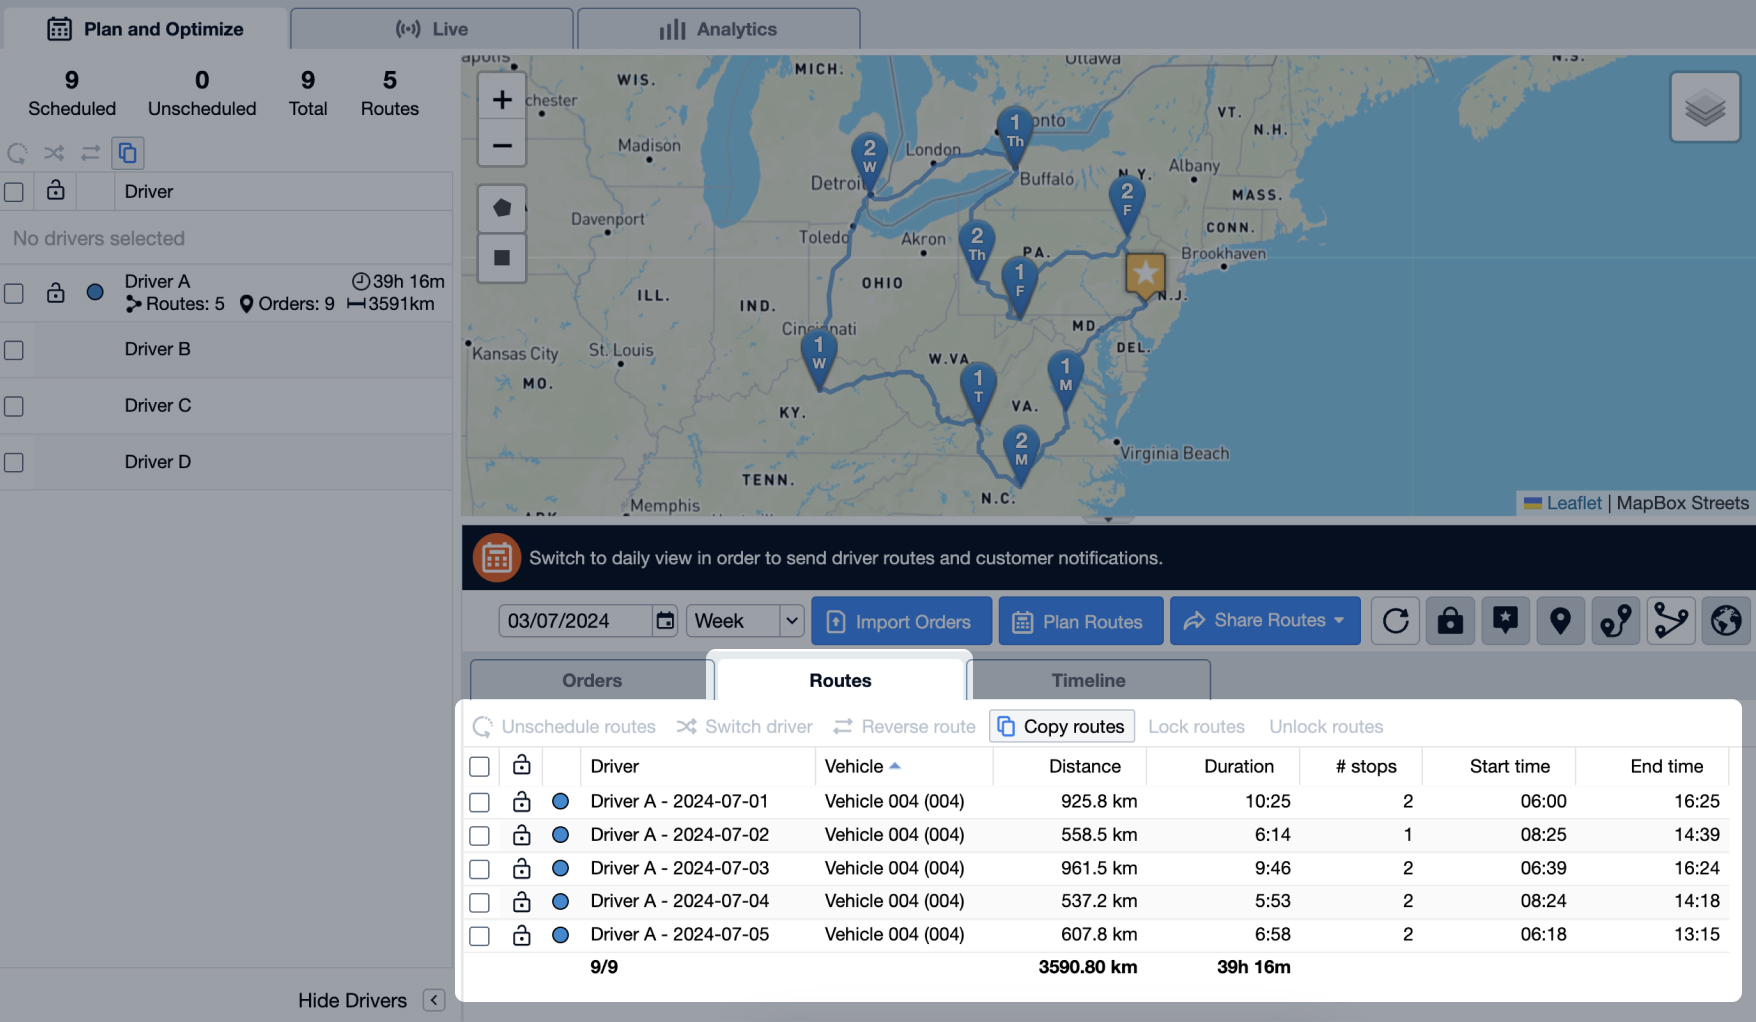Click the location pin toolbar icon
This screenshot has height=1022, width=1756.
1560,620
